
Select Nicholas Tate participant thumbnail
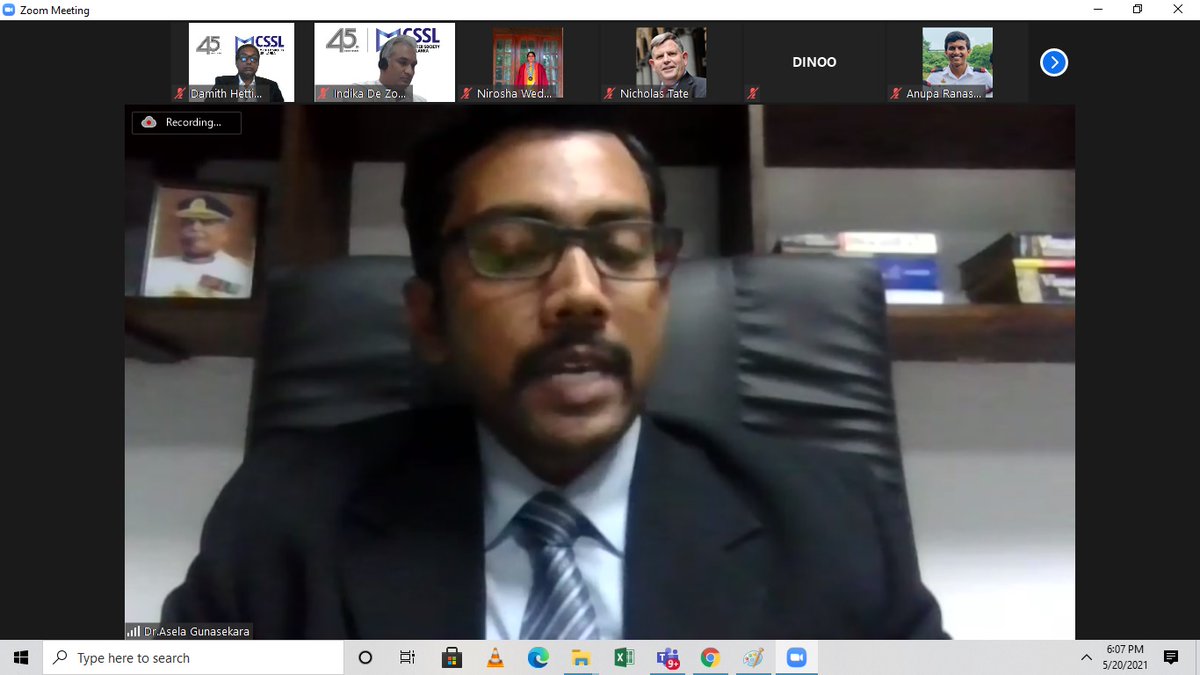point(671,62)
